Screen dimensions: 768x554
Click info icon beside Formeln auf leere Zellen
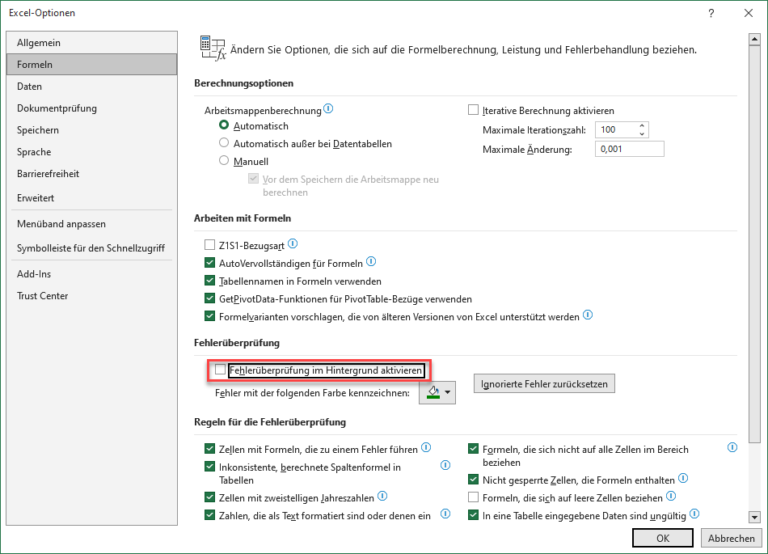click(x=671, y=496)
